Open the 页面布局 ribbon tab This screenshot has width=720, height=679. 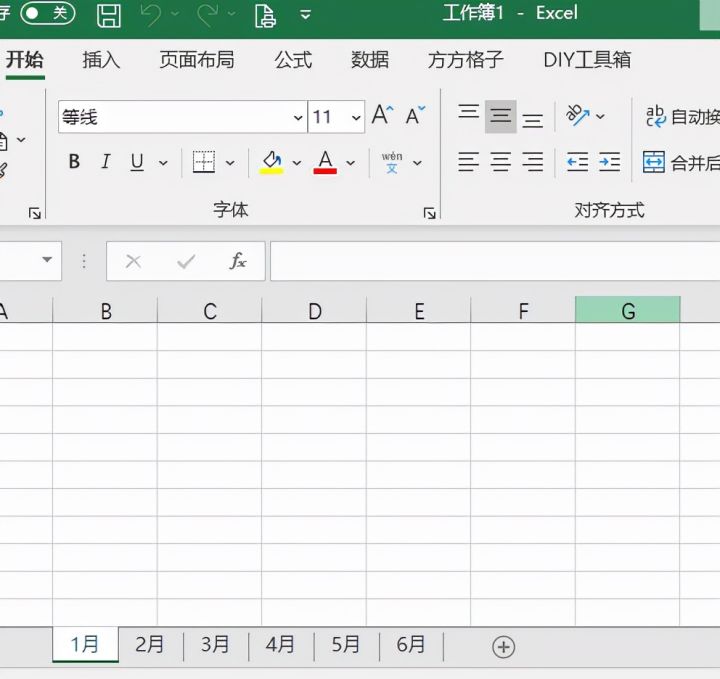[x=197, y=60]
